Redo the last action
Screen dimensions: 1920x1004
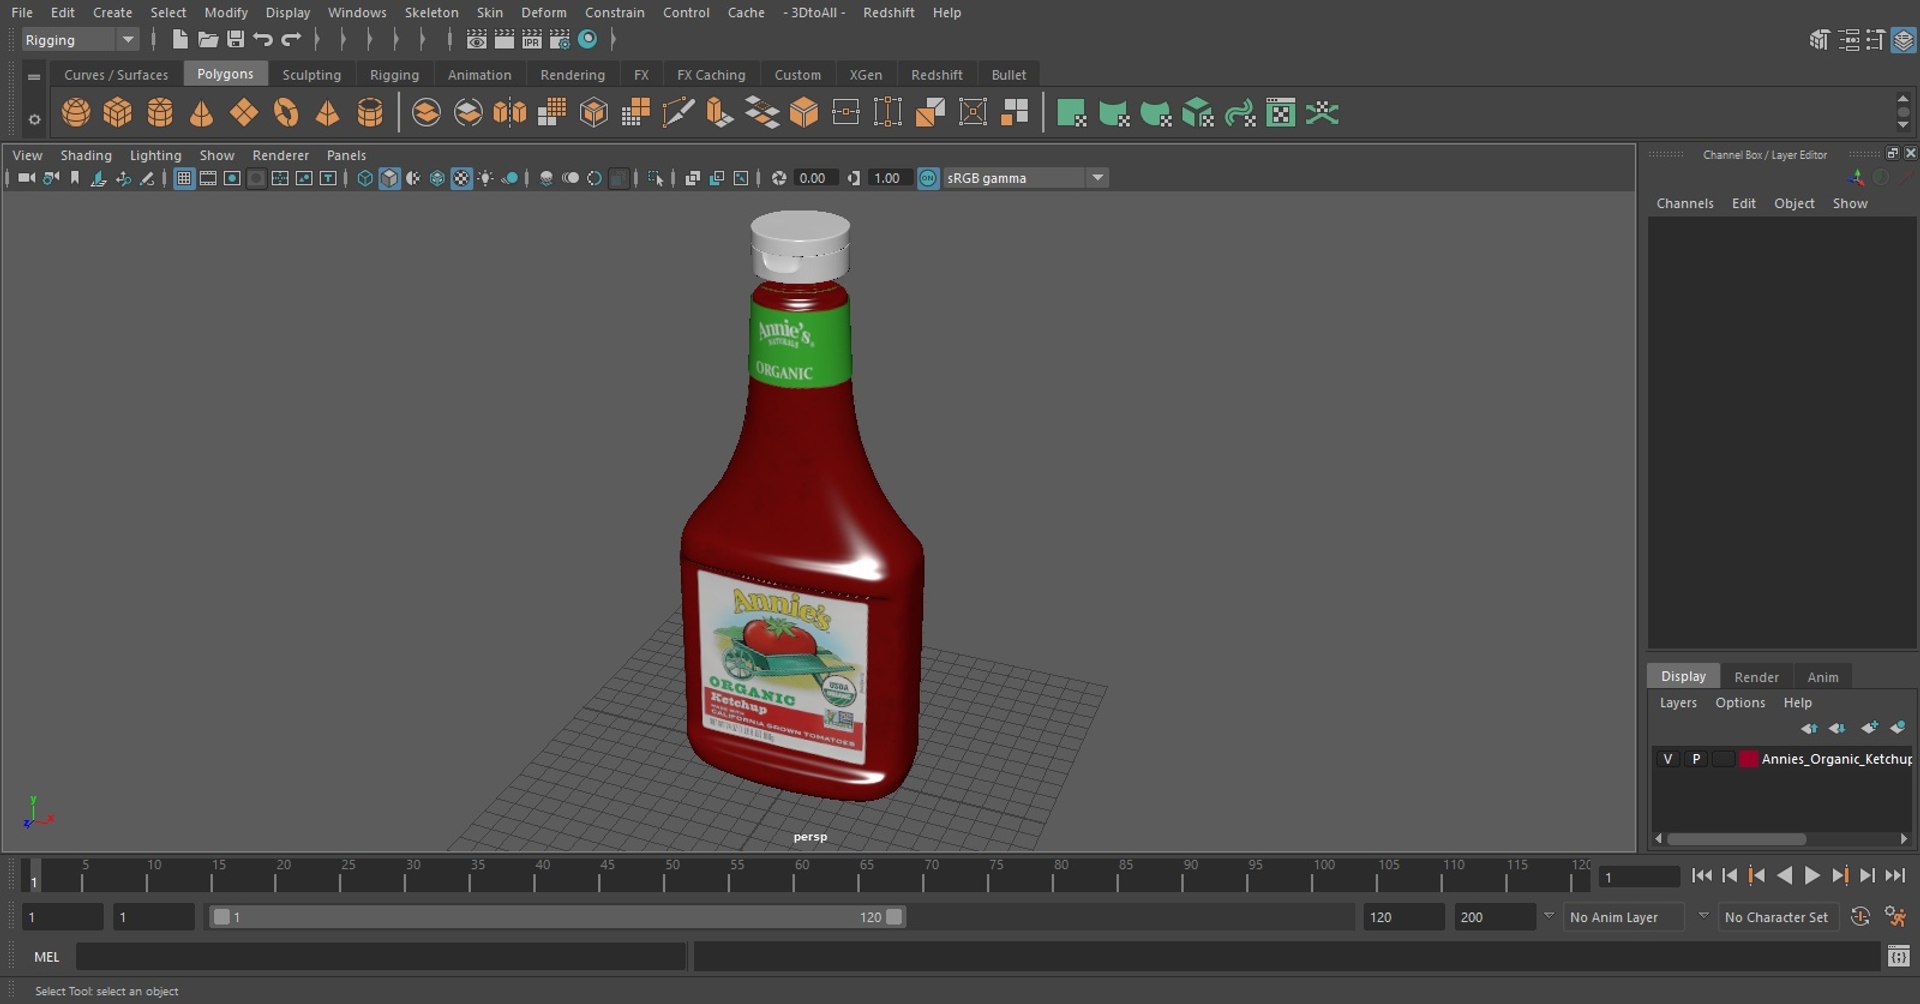[291, 39]
